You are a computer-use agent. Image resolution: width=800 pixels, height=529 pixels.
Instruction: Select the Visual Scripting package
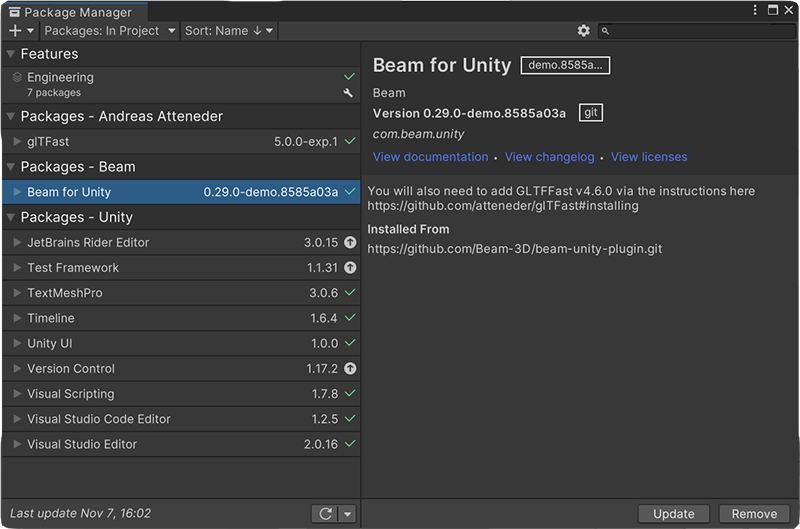[70, 394]
